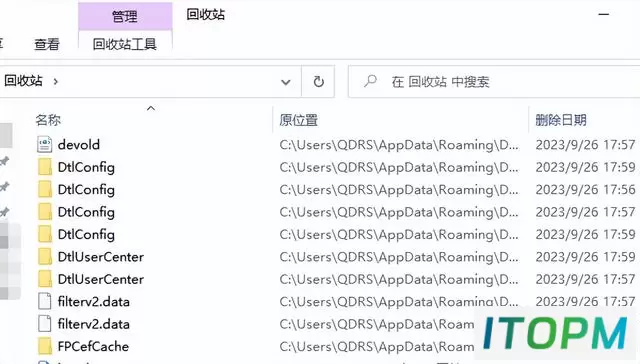Click the topmost pin icon in the sidebar

click(4, 162)
